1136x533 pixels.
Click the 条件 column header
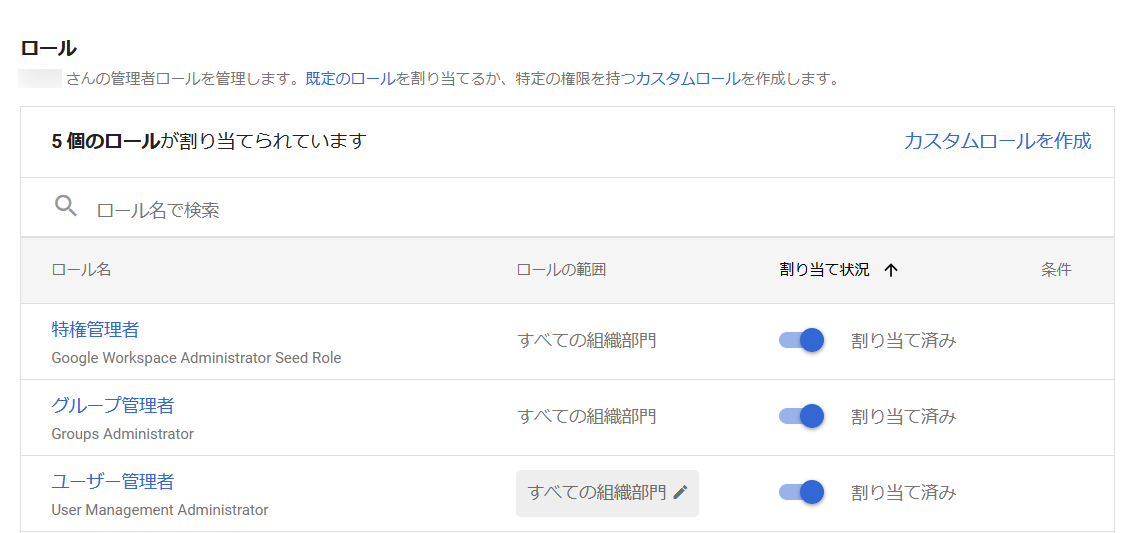coord(1056,270)
